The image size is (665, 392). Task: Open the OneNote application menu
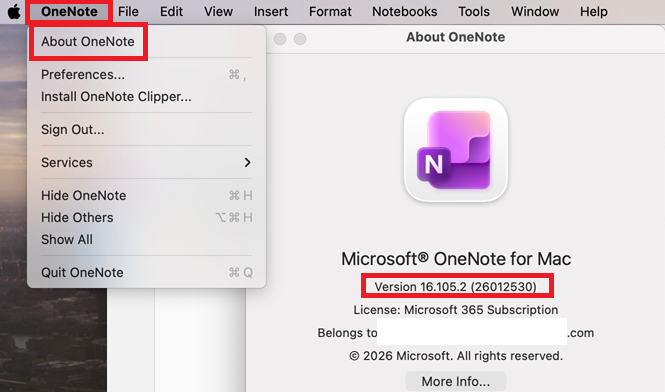pyautogui.click(x=69, y=11)
